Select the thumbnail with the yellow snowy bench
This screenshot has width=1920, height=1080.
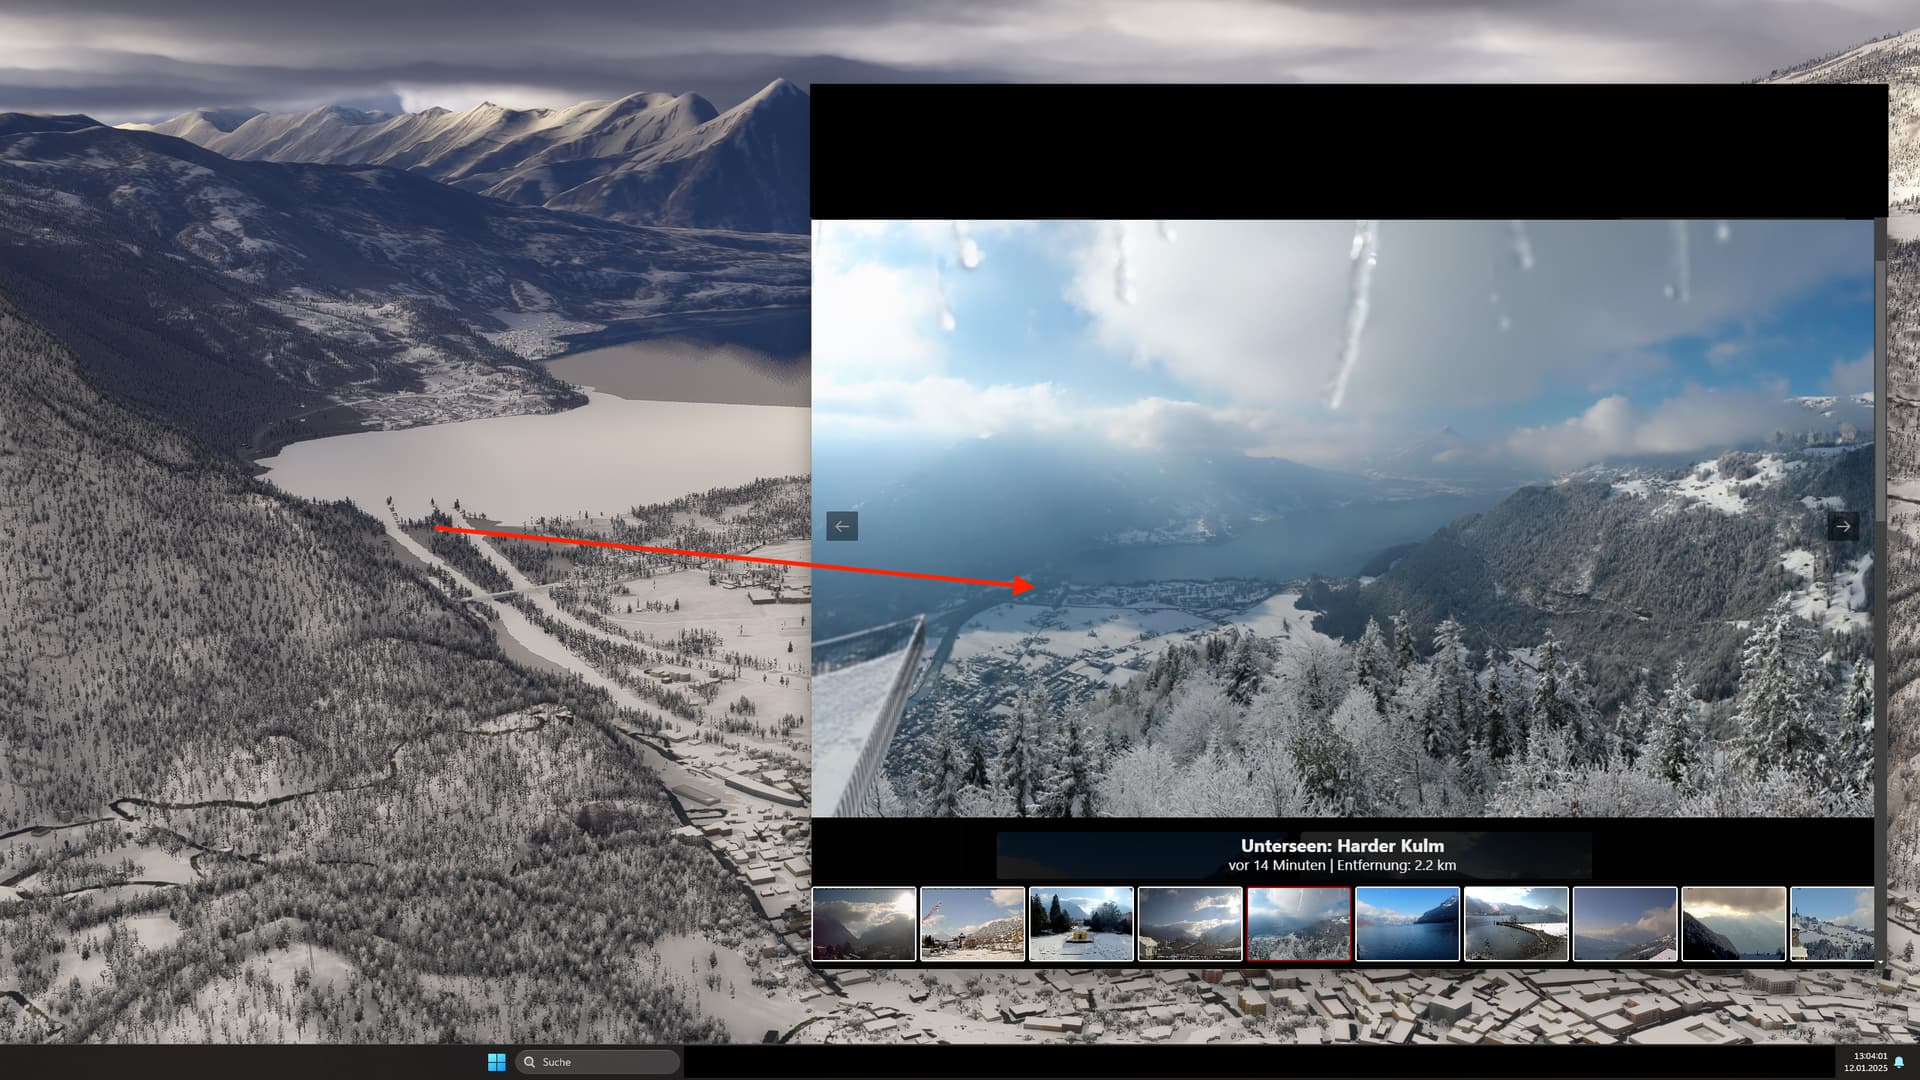pyautogui.click(x=1081, y=924)
